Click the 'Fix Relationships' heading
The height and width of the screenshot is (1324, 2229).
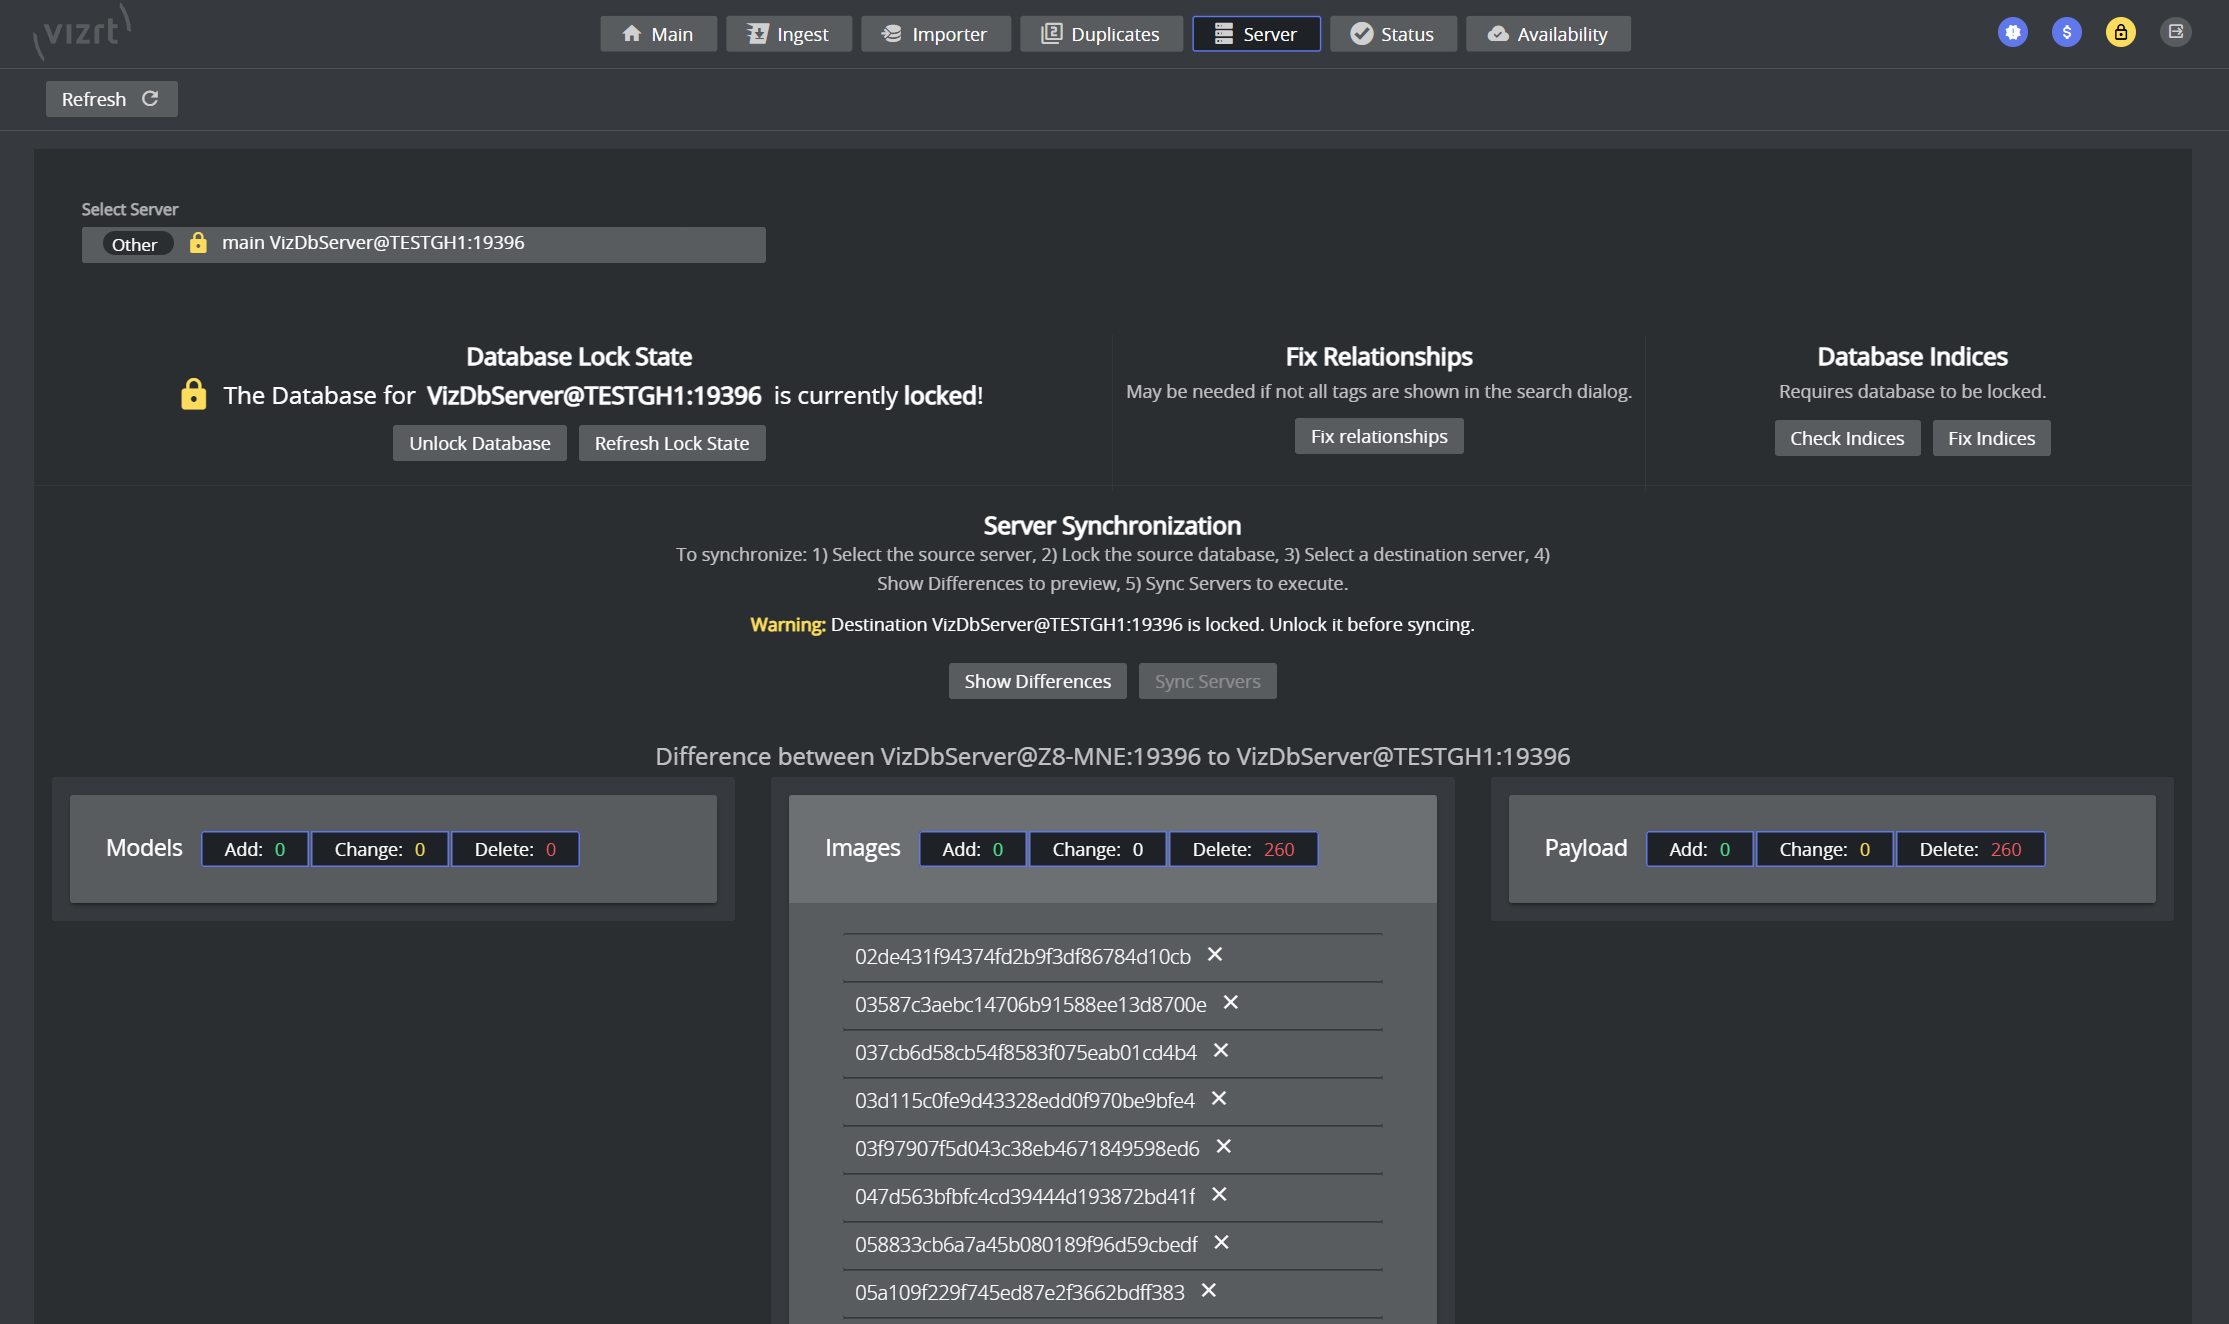click(1379, 356)
